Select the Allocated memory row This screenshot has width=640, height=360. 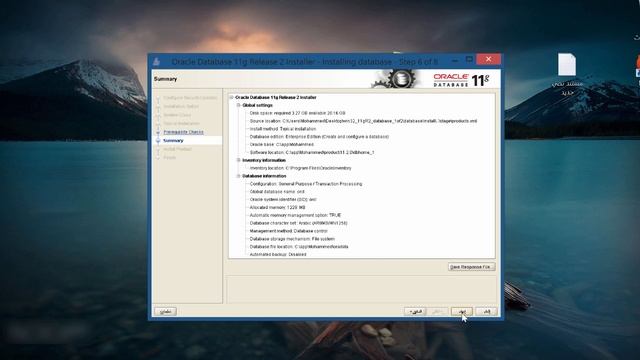coord(277,207)
